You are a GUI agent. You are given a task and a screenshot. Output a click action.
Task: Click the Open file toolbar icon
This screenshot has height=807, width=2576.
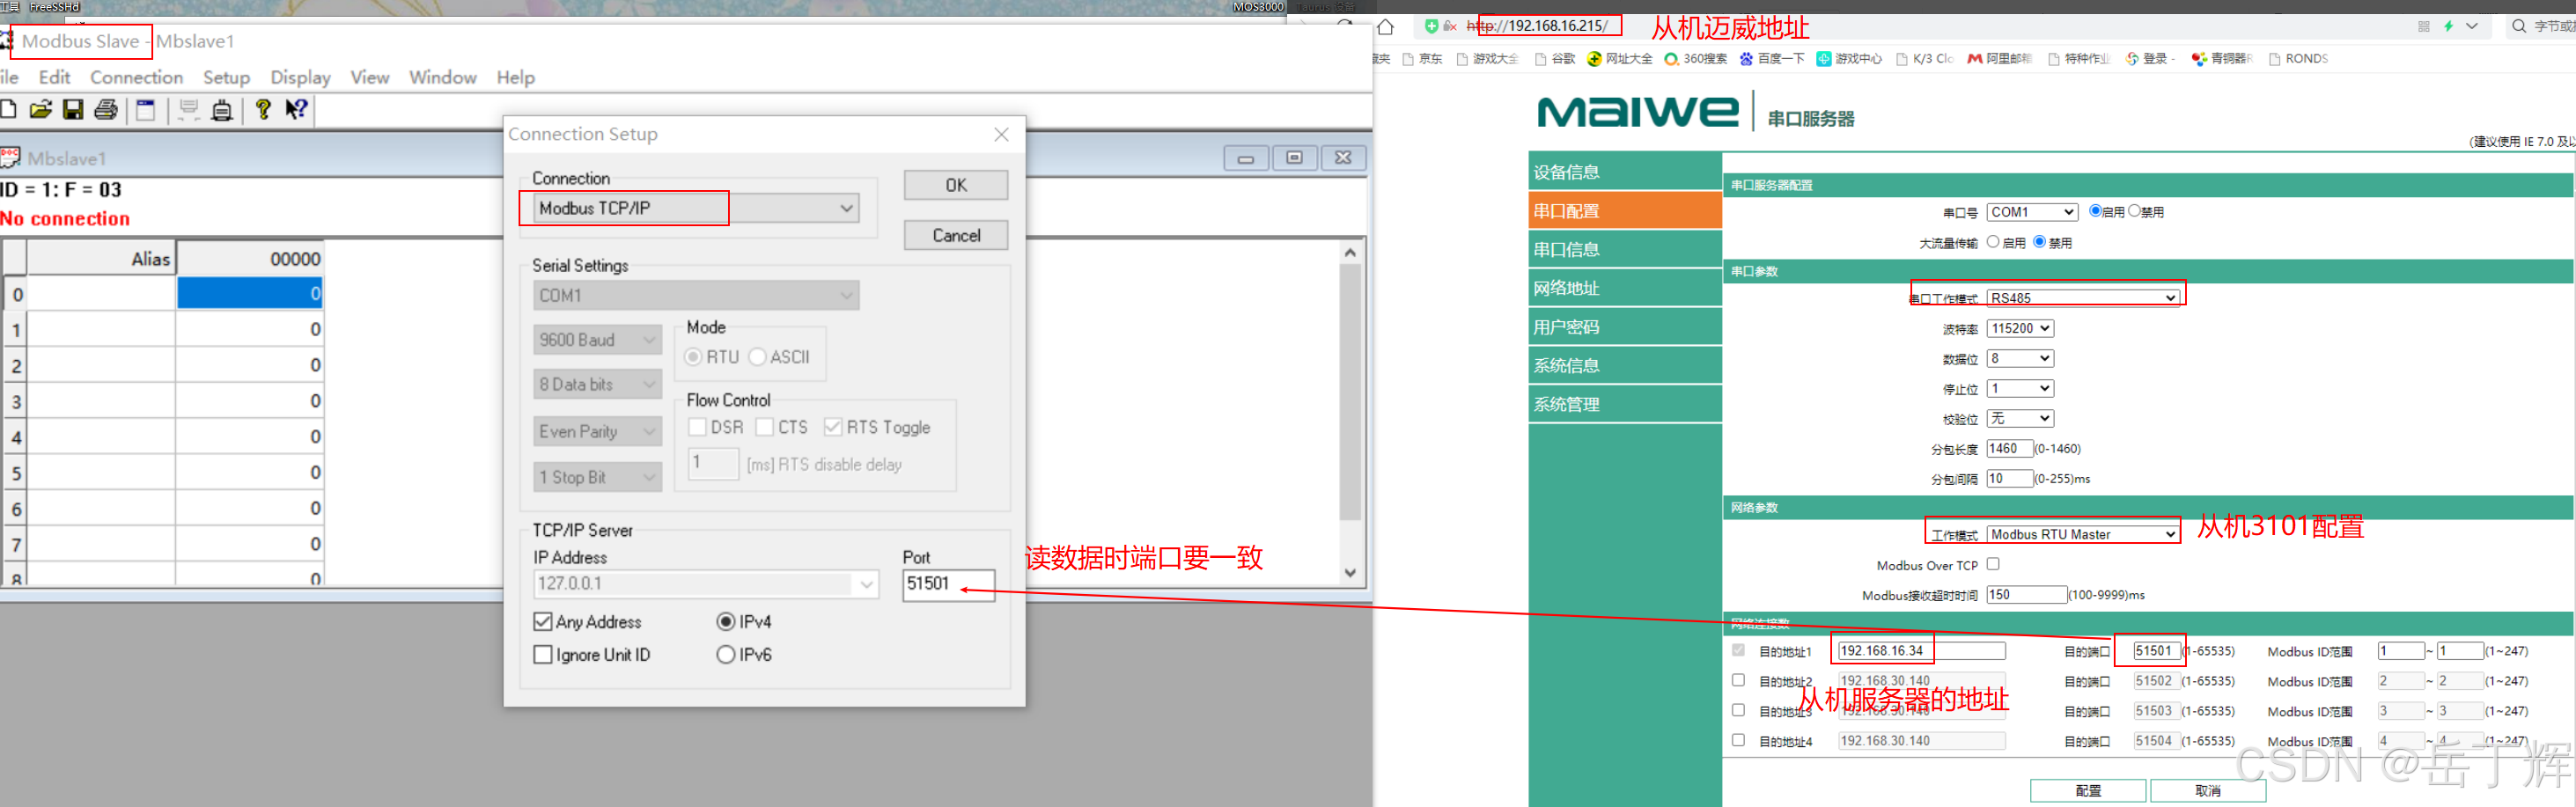click(40, 110)
